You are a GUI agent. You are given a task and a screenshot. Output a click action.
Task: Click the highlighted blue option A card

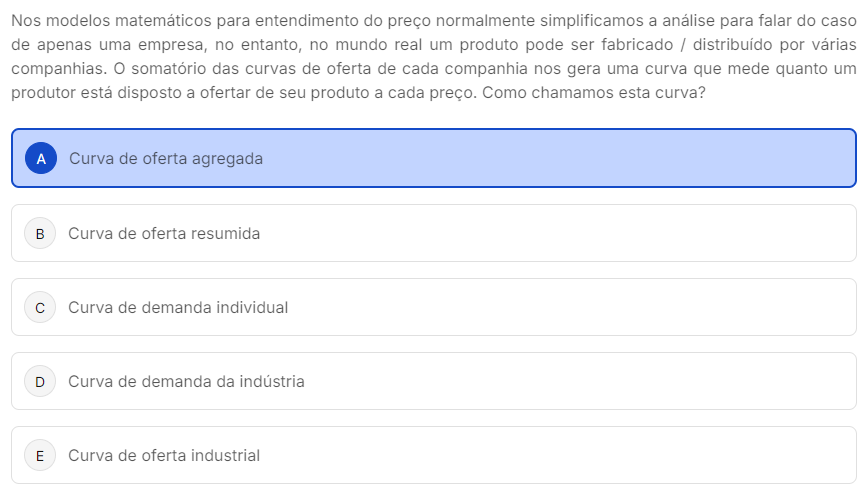tap(434, 158)
